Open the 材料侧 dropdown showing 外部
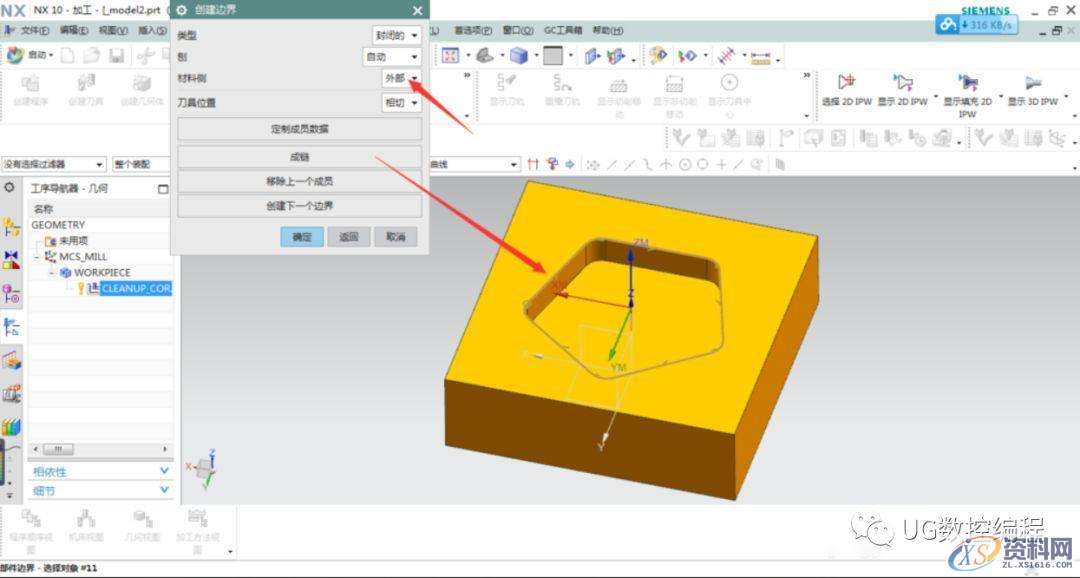The width and height of the screenshot is (1080, 578). click(398, 78)
